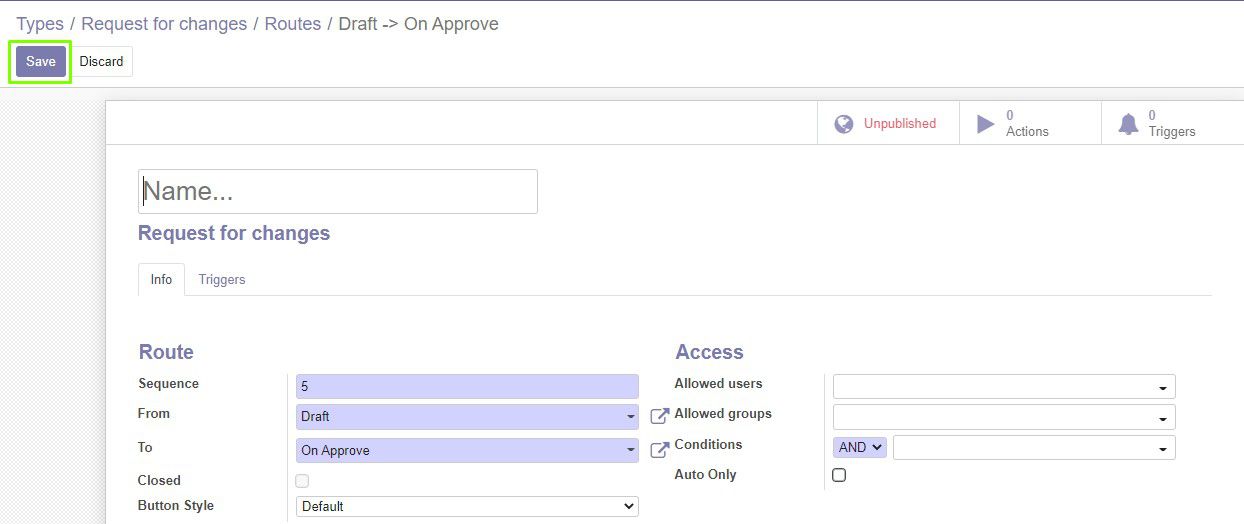Expand the Allowed groups dropdown

click(x=1004, y=417)
